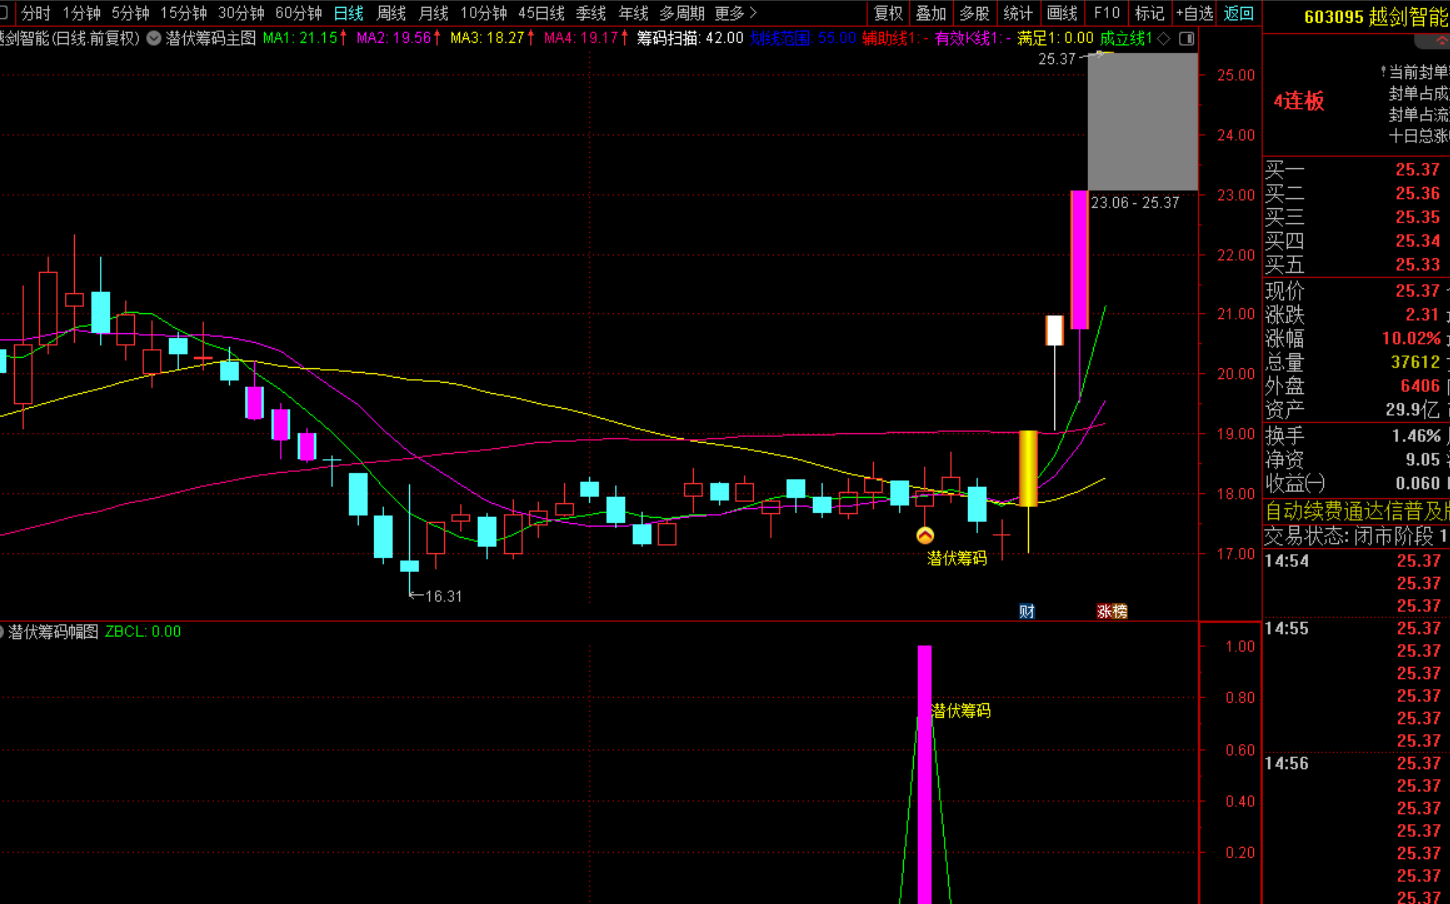Click the 标记 mark button

pyautogui.click(x=1149, y=13)
